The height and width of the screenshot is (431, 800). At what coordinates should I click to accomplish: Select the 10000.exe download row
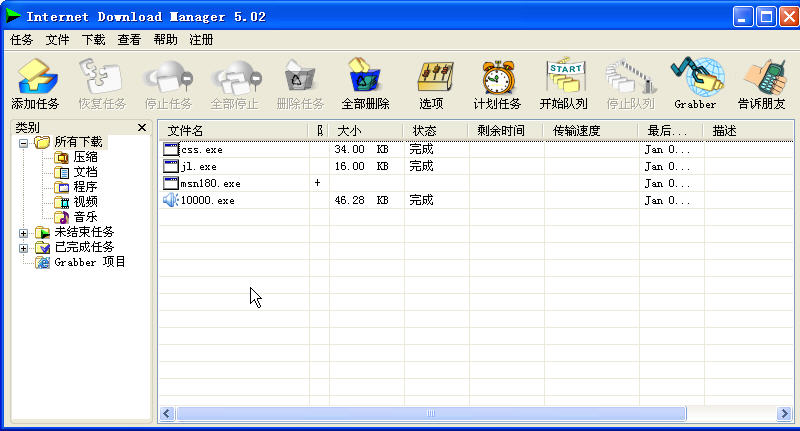(477, 200)
